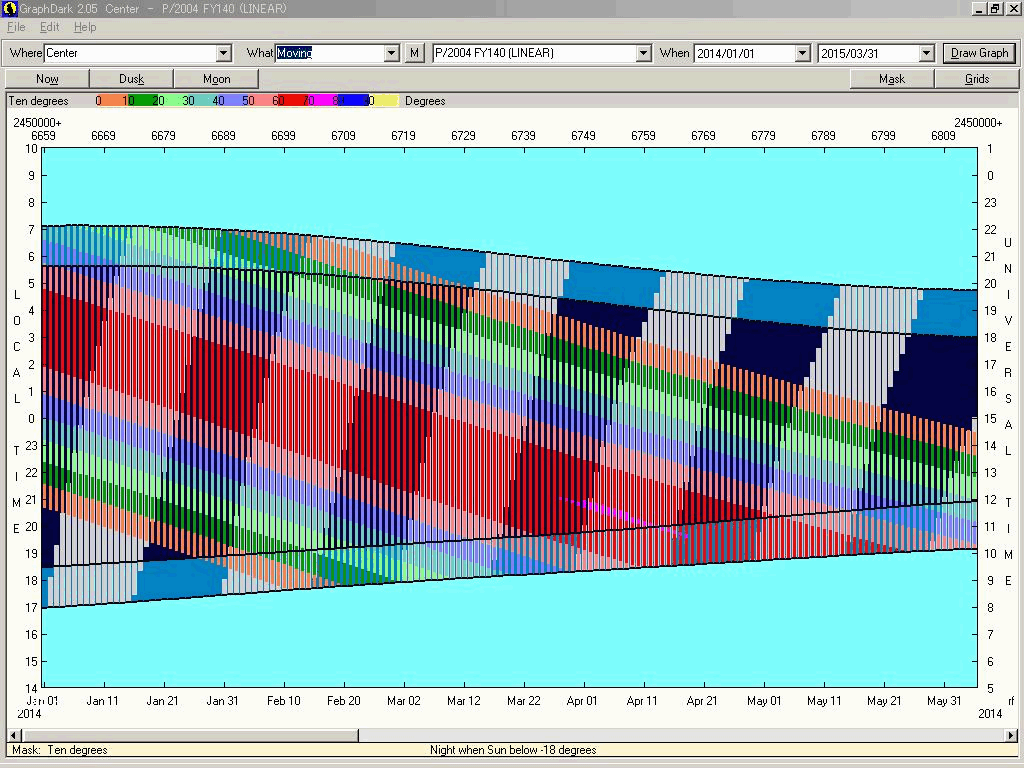Click the Now button
1024x768 pixels.
47,79
